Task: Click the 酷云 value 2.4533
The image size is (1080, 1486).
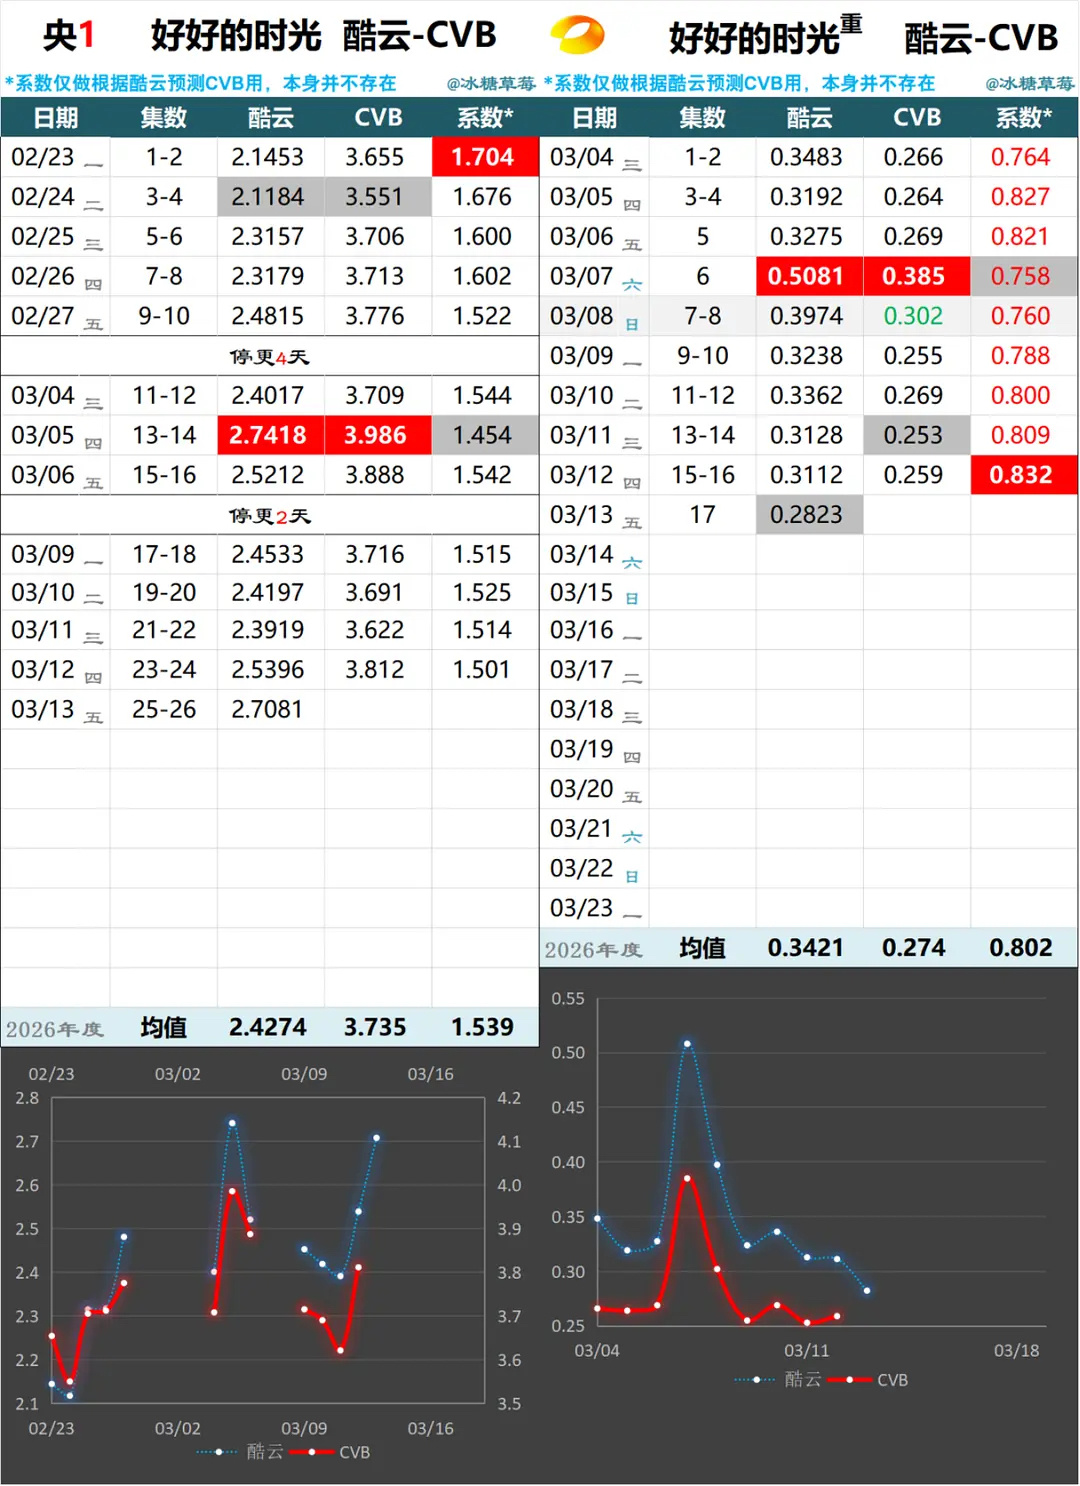Action: 267,554
